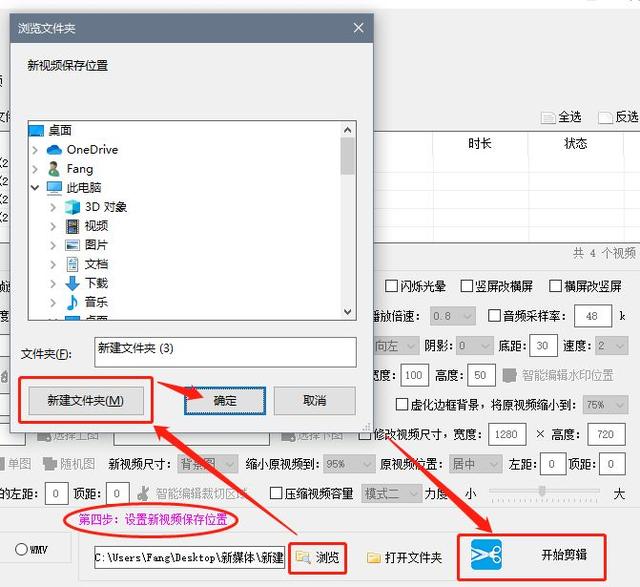Expand the 3D 对象 node
This screenshot has width=640, height=587.
tap(53, 207)
